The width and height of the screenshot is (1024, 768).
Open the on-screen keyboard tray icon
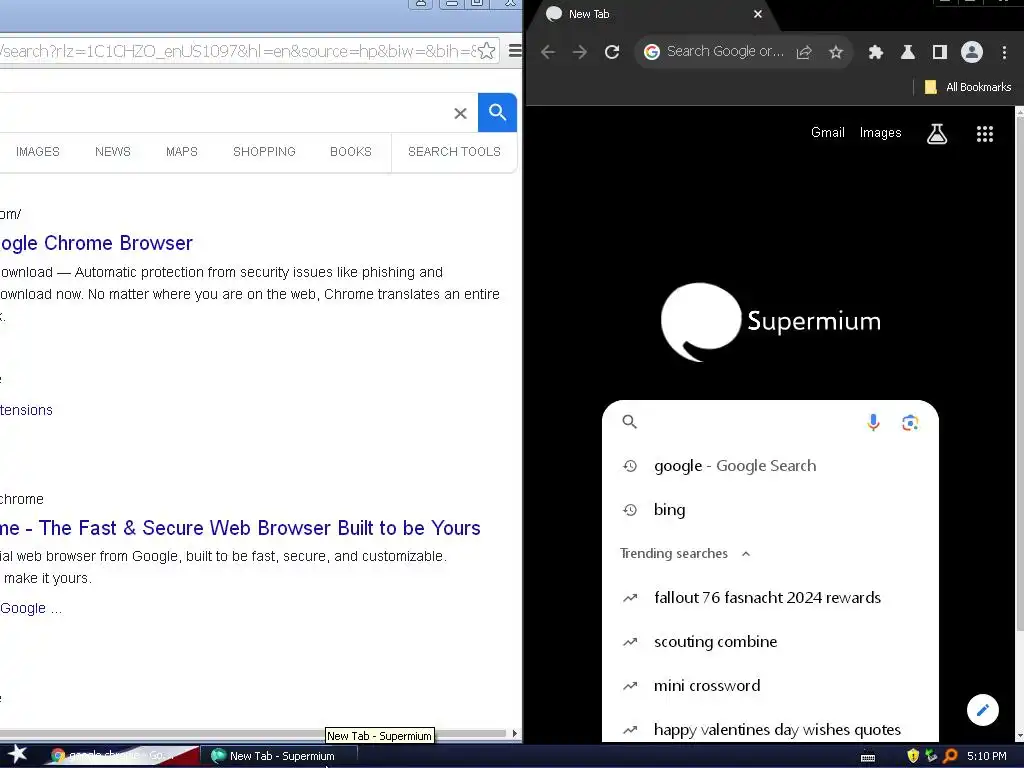point(867,757)
